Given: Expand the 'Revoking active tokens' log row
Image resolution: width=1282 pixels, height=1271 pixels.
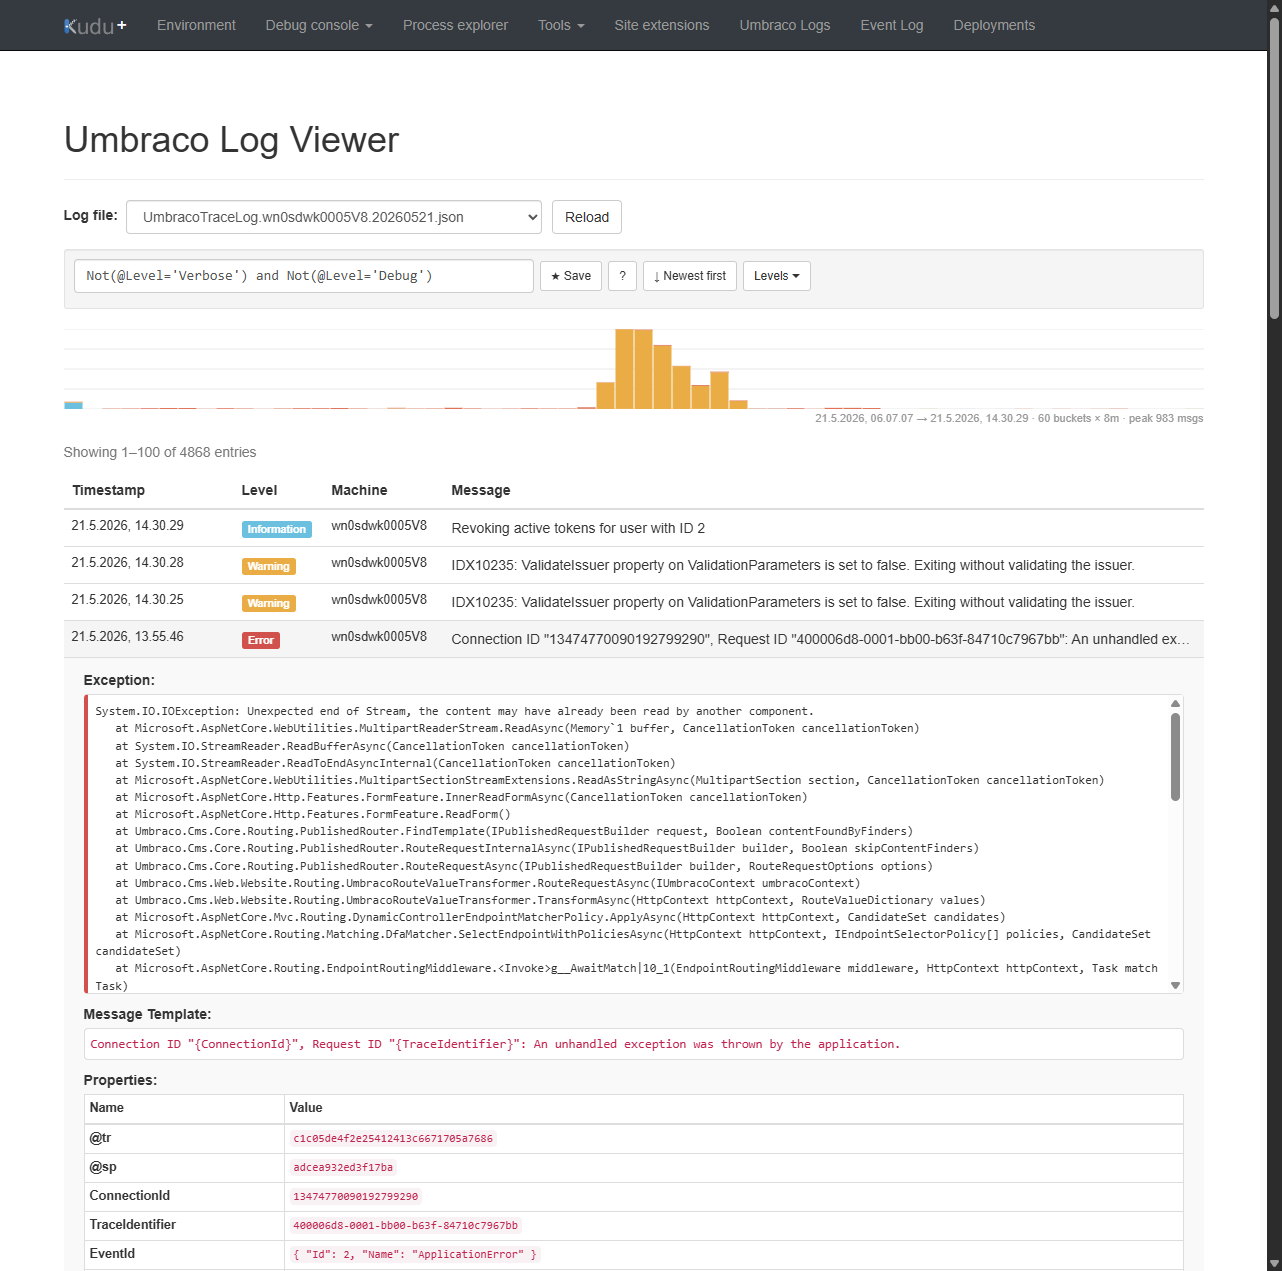Looking at the screenshot, I should pyautogui.click(x=634, y=528).
